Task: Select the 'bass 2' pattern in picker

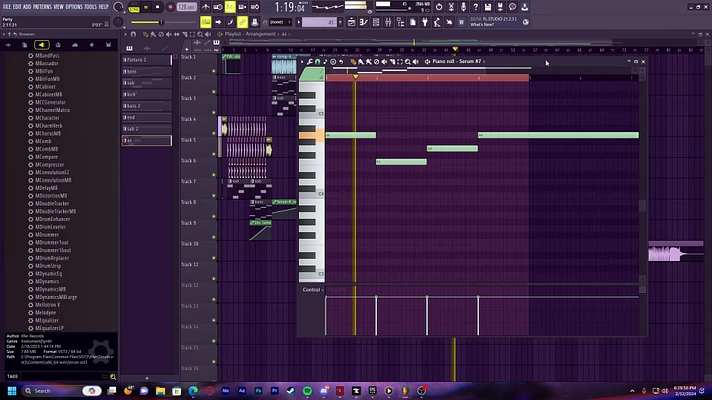Action: [147, 106]
